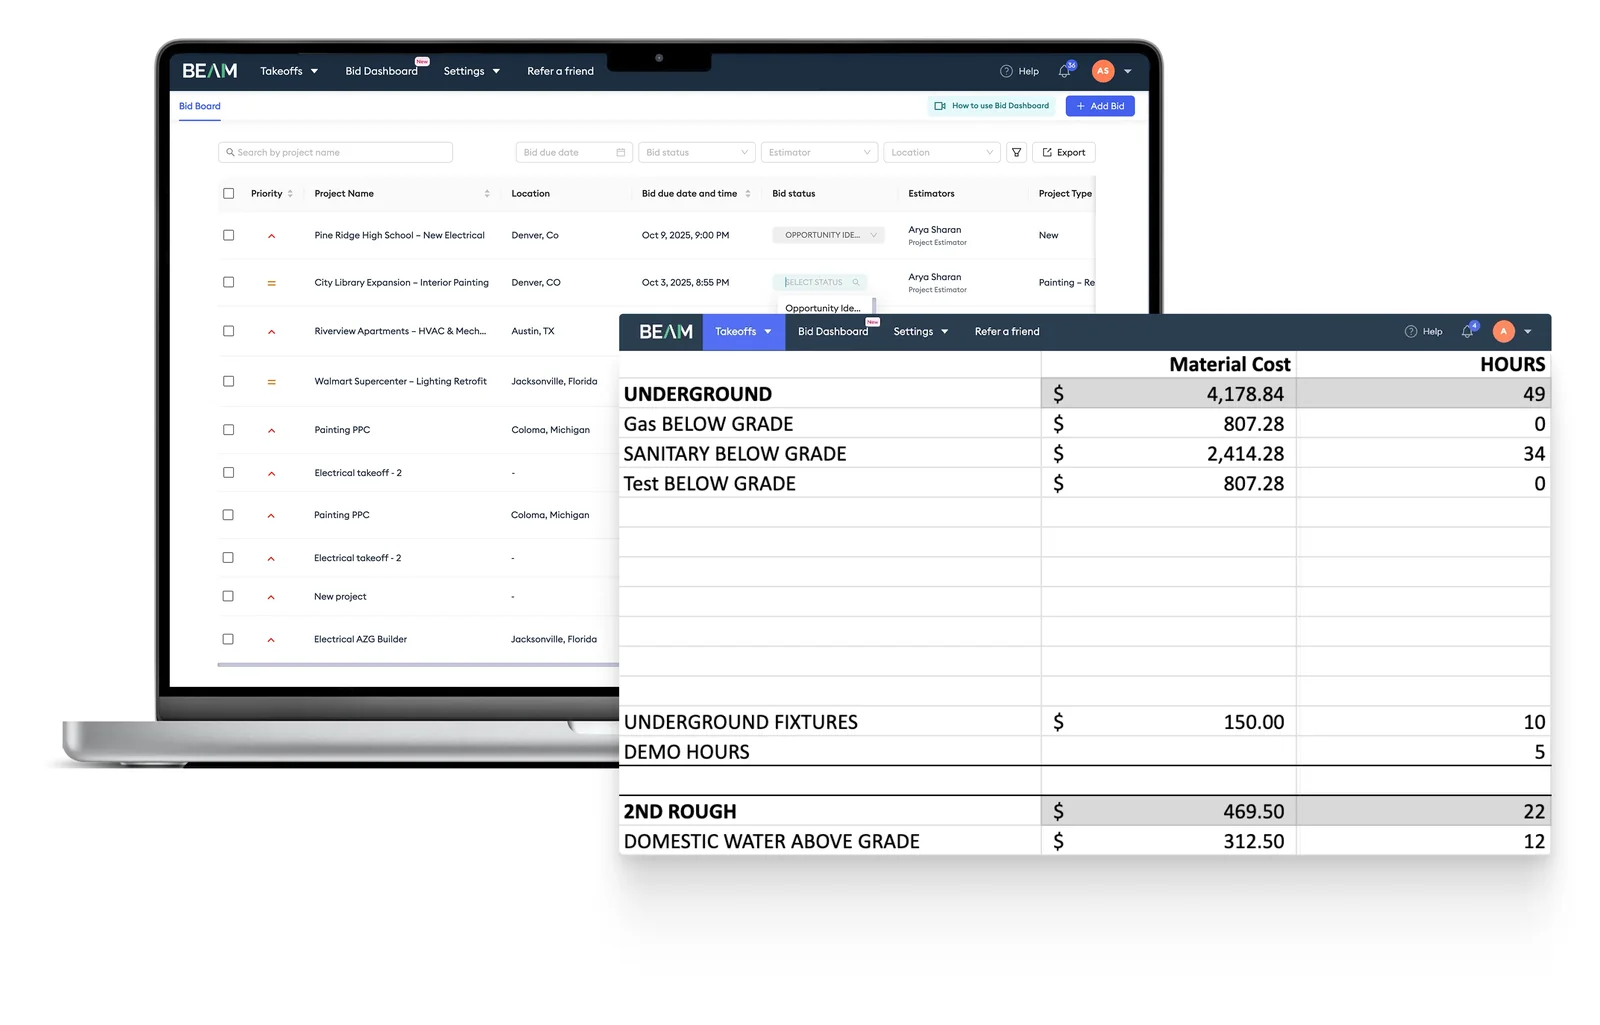Viewport: 1600px width, 1025px height.
Task: Open the Estimator filter dropdown
Action: [819, 152]
